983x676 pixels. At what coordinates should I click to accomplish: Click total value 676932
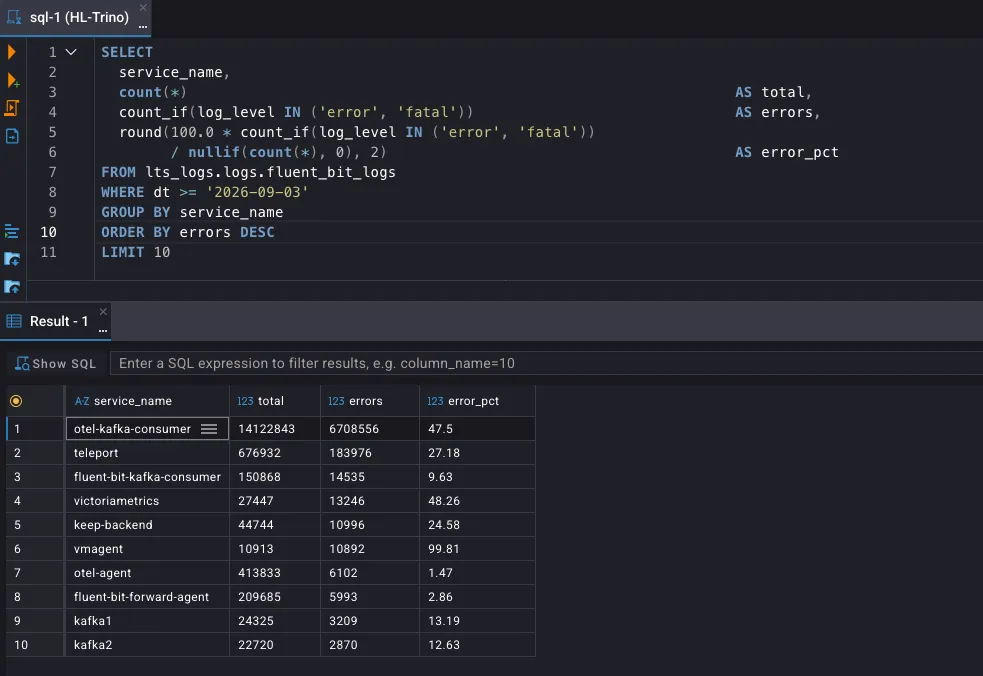coord(275,453)
